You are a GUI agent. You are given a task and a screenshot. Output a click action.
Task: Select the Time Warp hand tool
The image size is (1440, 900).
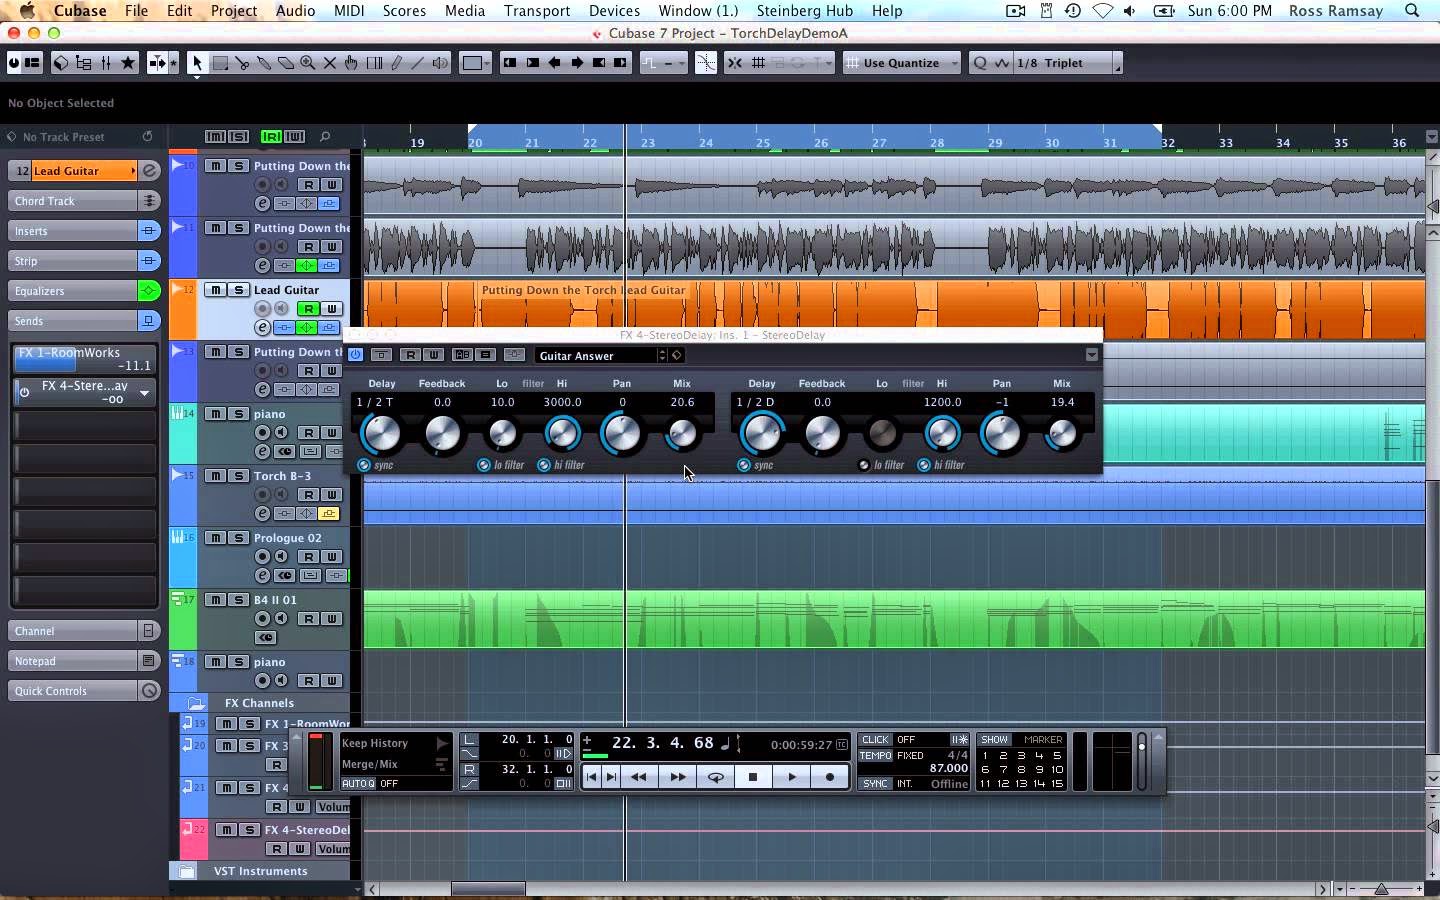coord(352,63)
